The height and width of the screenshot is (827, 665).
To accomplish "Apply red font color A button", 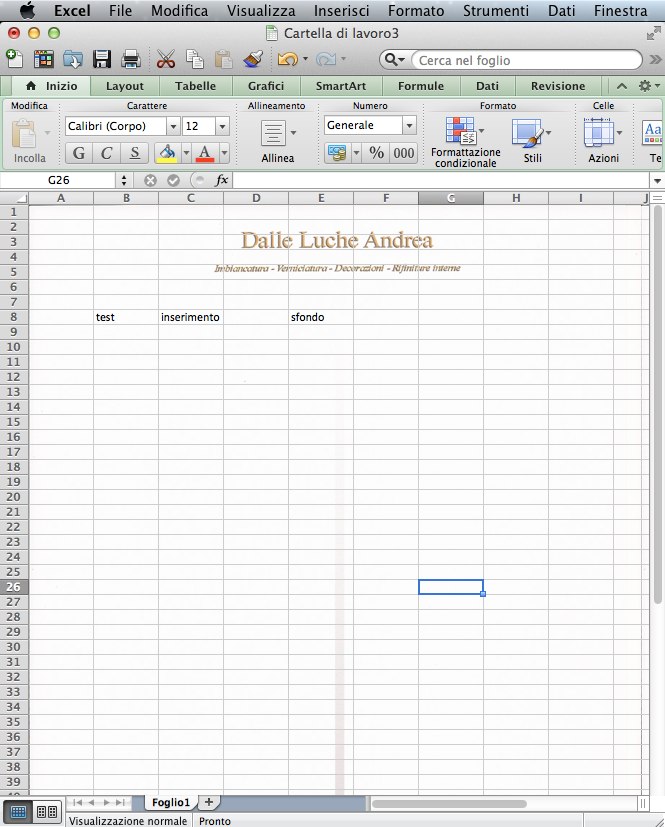I will click(x=205, y=153).
